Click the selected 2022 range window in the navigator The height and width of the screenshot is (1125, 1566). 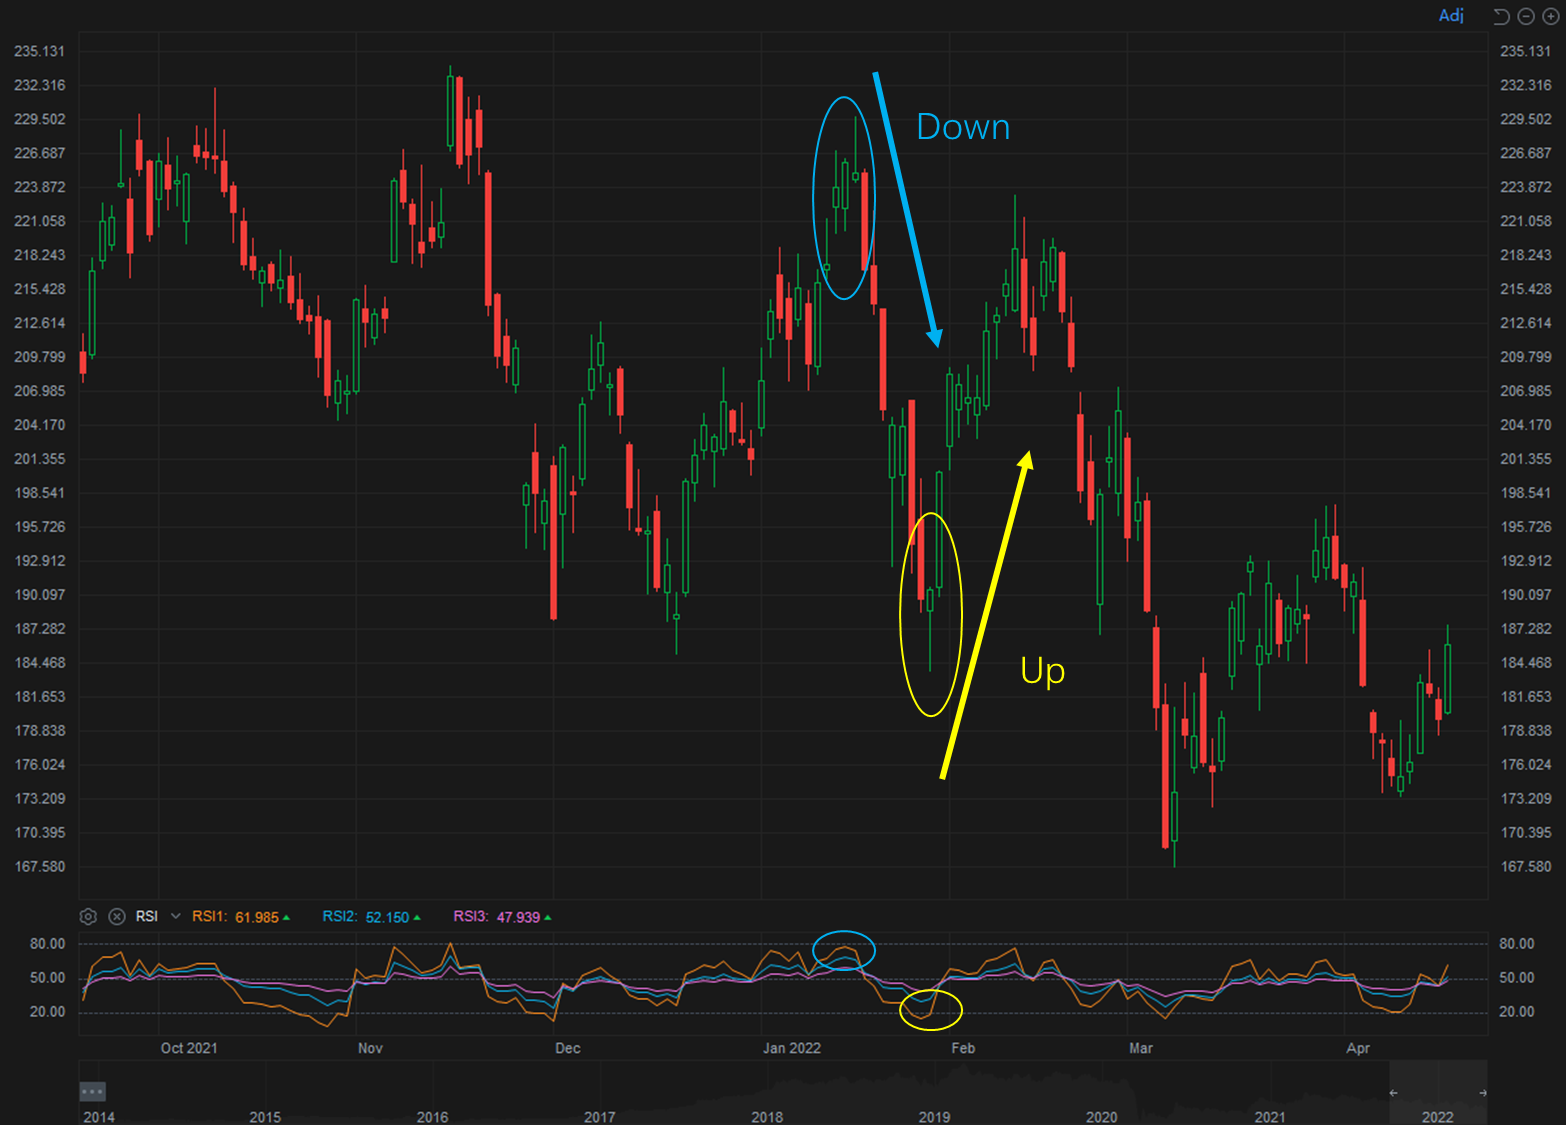(x=1438, y=1093)
